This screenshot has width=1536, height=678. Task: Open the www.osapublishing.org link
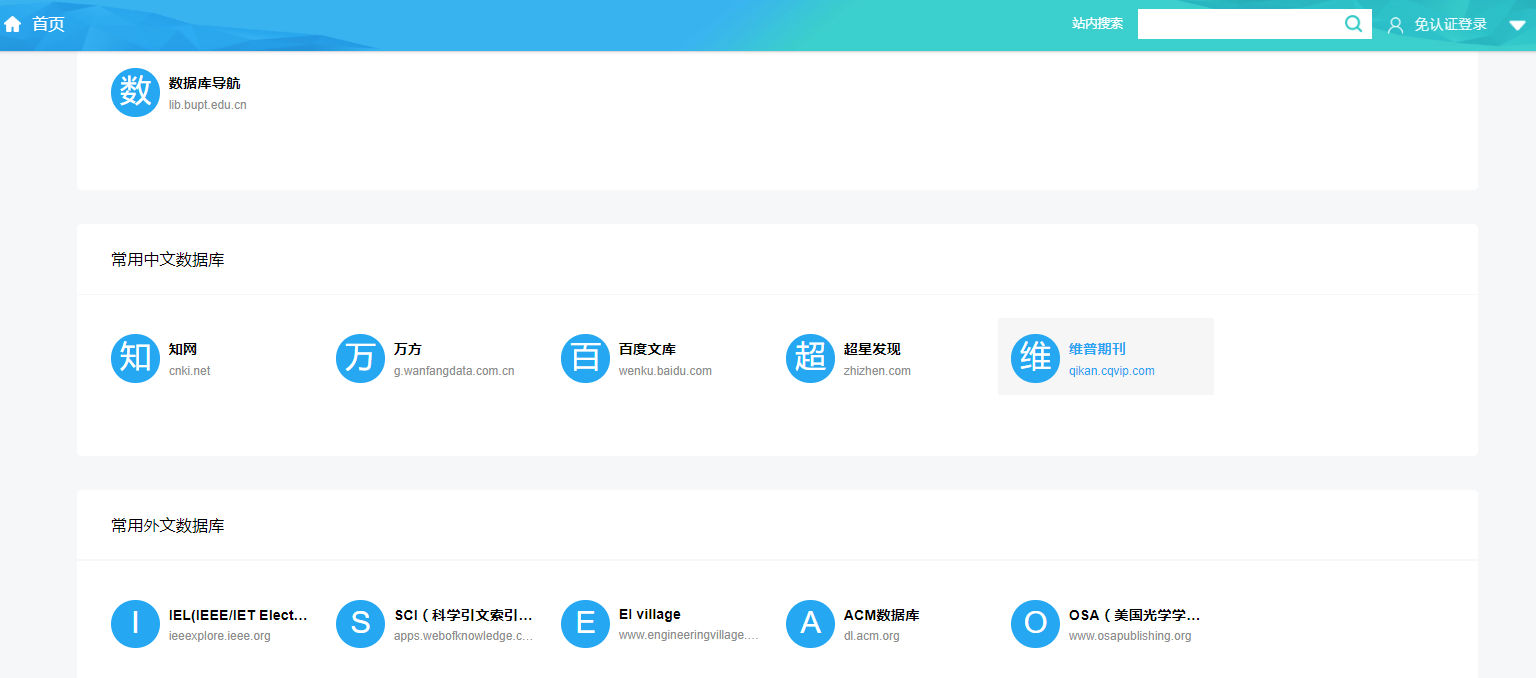1129,636
